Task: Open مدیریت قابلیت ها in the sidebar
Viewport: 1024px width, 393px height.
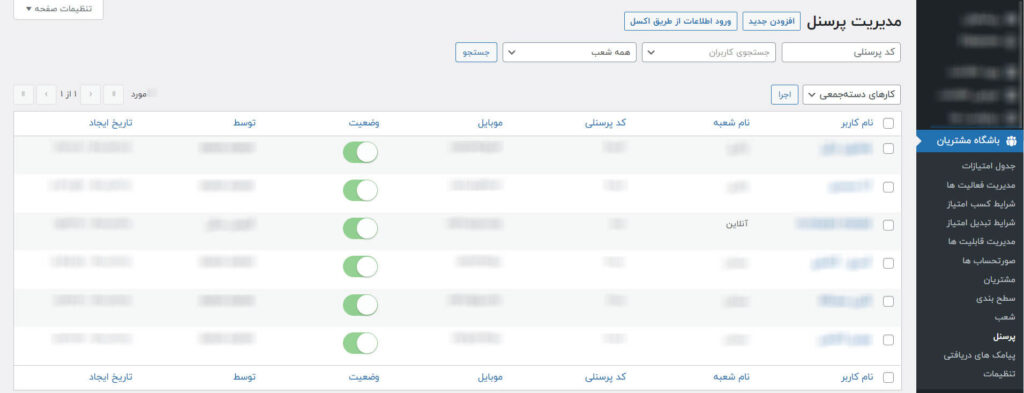Action: pyautogui.click(x=982, y=242)
